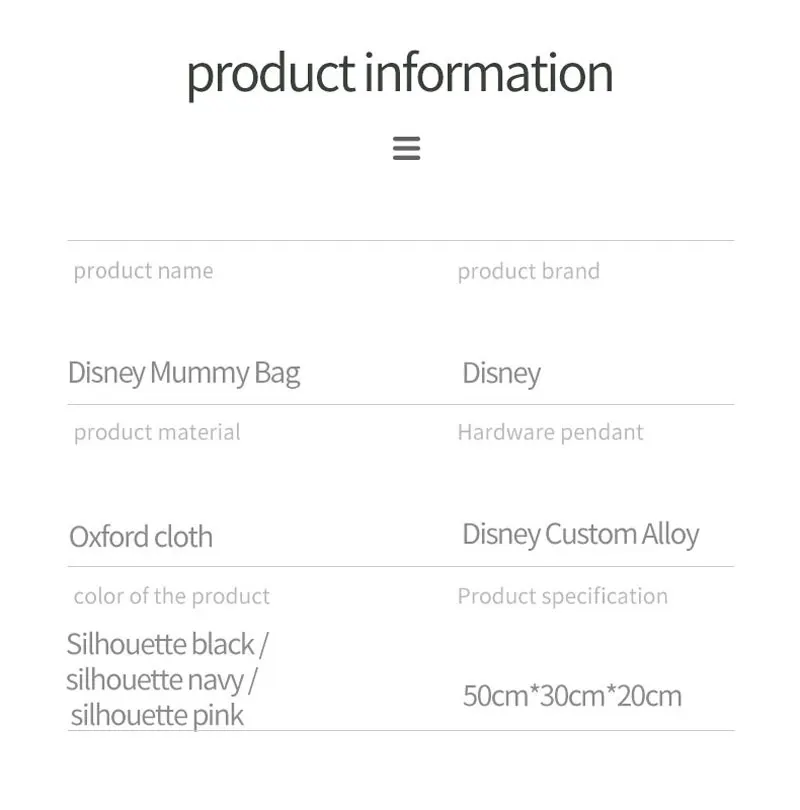Select the Product specification label
Viewport: 800px width, 810px height.
pos(562,596)
